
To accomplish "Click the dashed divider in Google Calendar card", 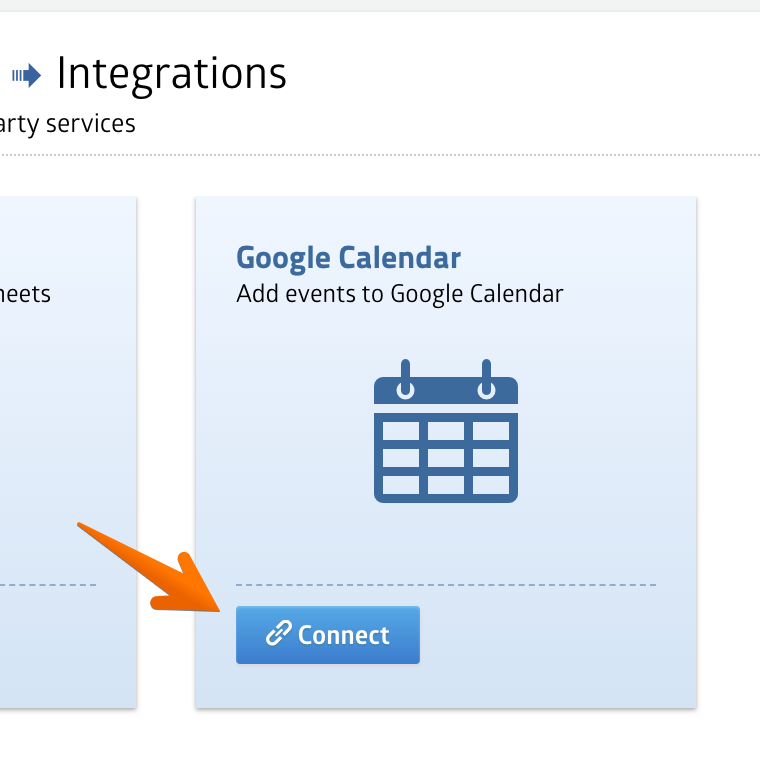I will click(x=446, y=585).
